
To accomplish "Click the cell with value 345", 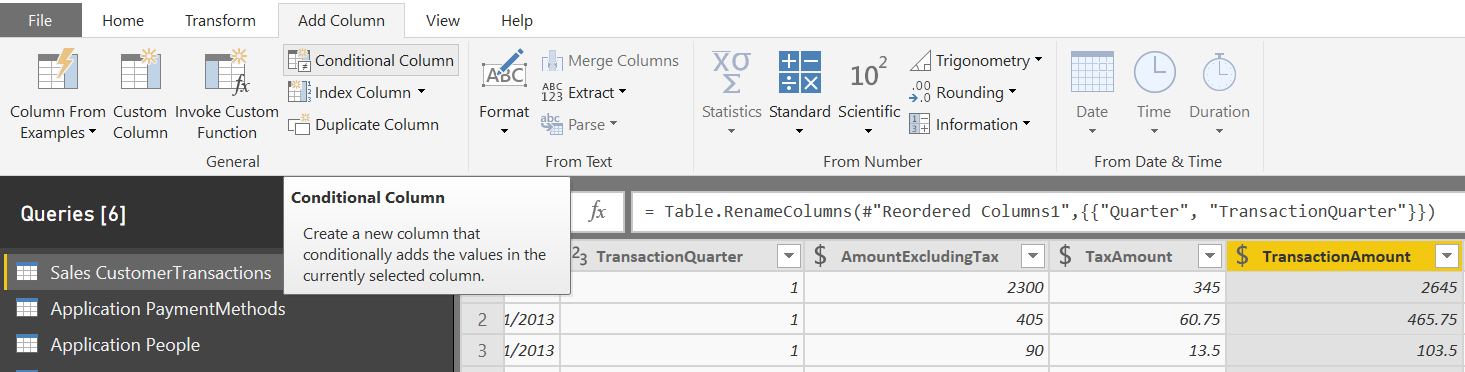I will click(1137, 288).
